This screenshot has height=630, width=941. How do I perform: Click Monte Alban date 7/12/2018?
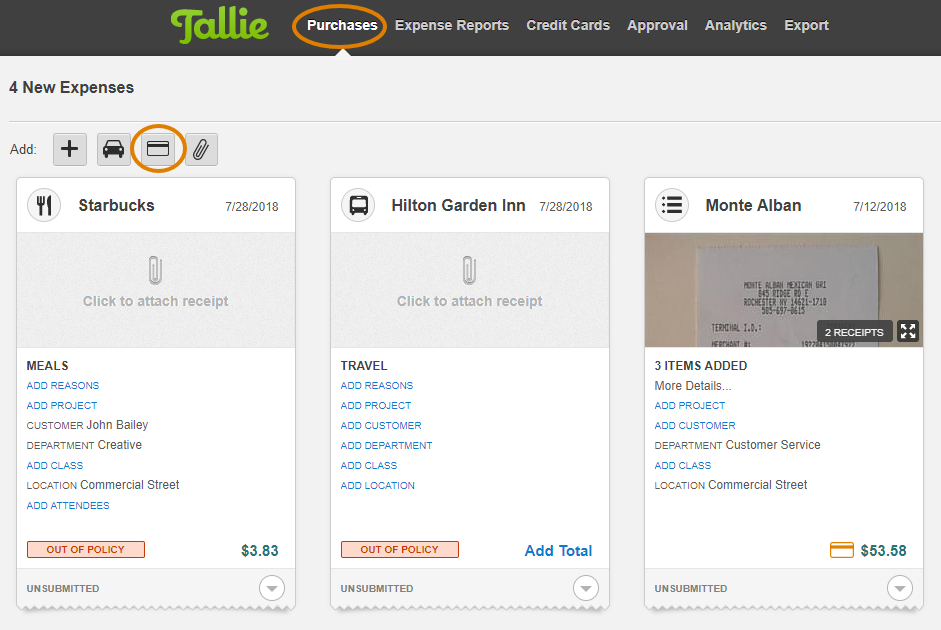click(x=880, y=207)
